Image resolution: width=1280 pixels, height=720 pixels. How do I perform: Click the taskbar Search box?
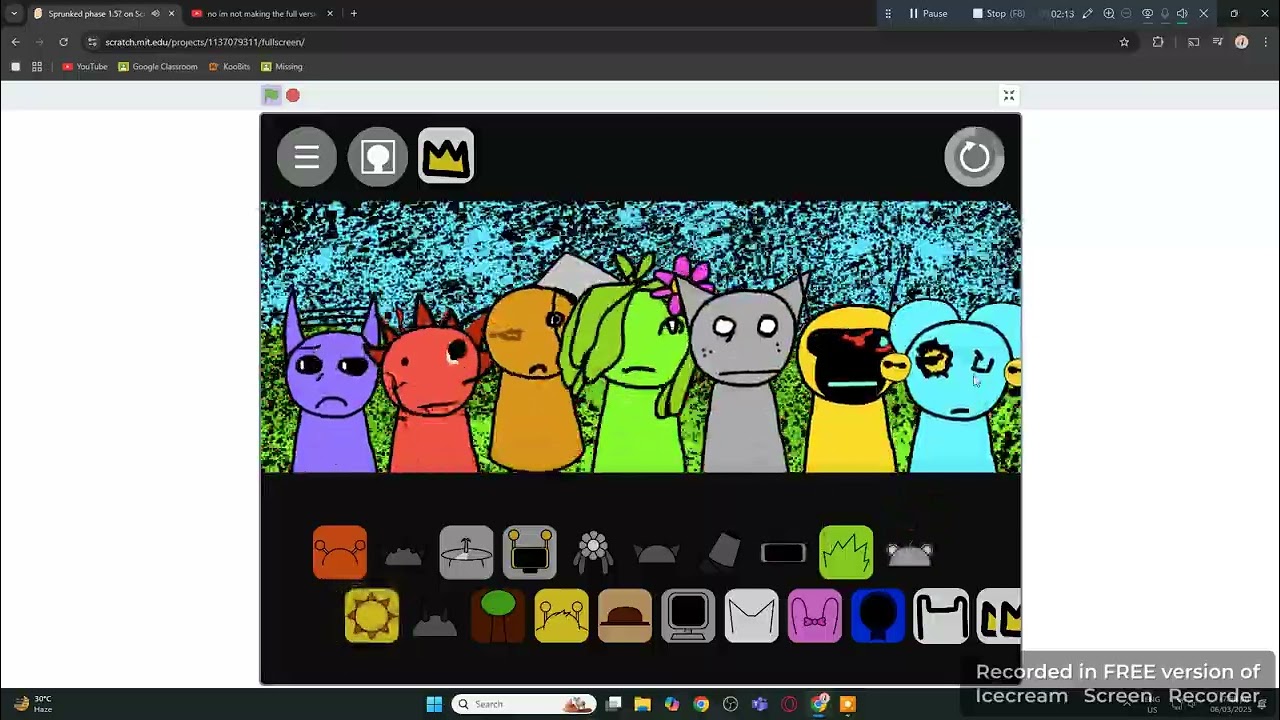tap(523, 704)
